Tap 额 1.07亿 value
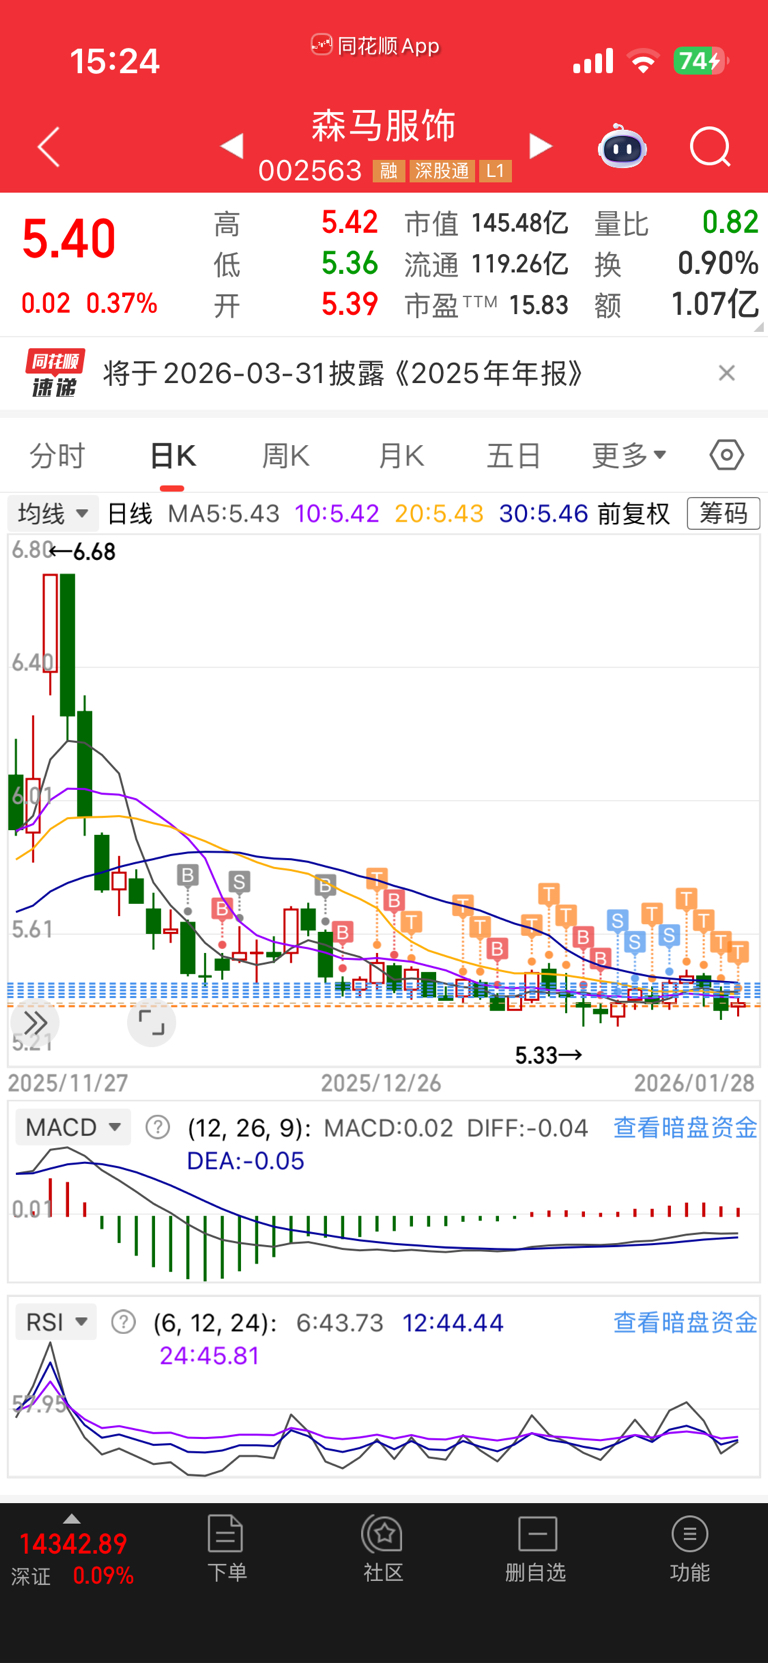Viewport: 768px width, 1663px height. click(677, 305)
